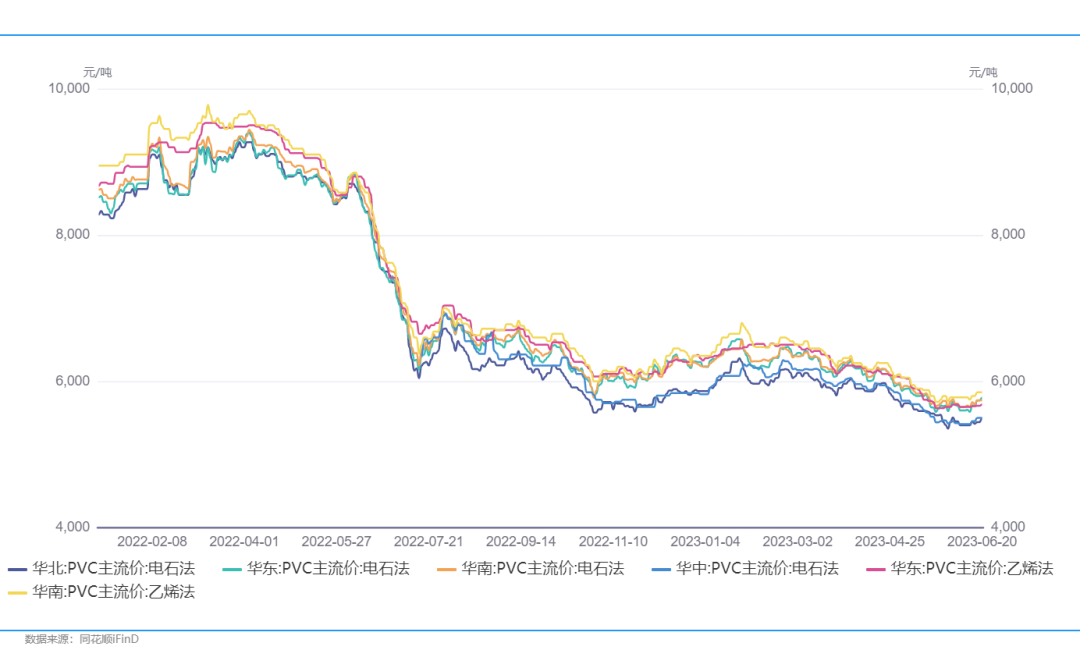Select the 2022-07-21 date on the x-axis
1080x650 pixels.
pos(429,541)
